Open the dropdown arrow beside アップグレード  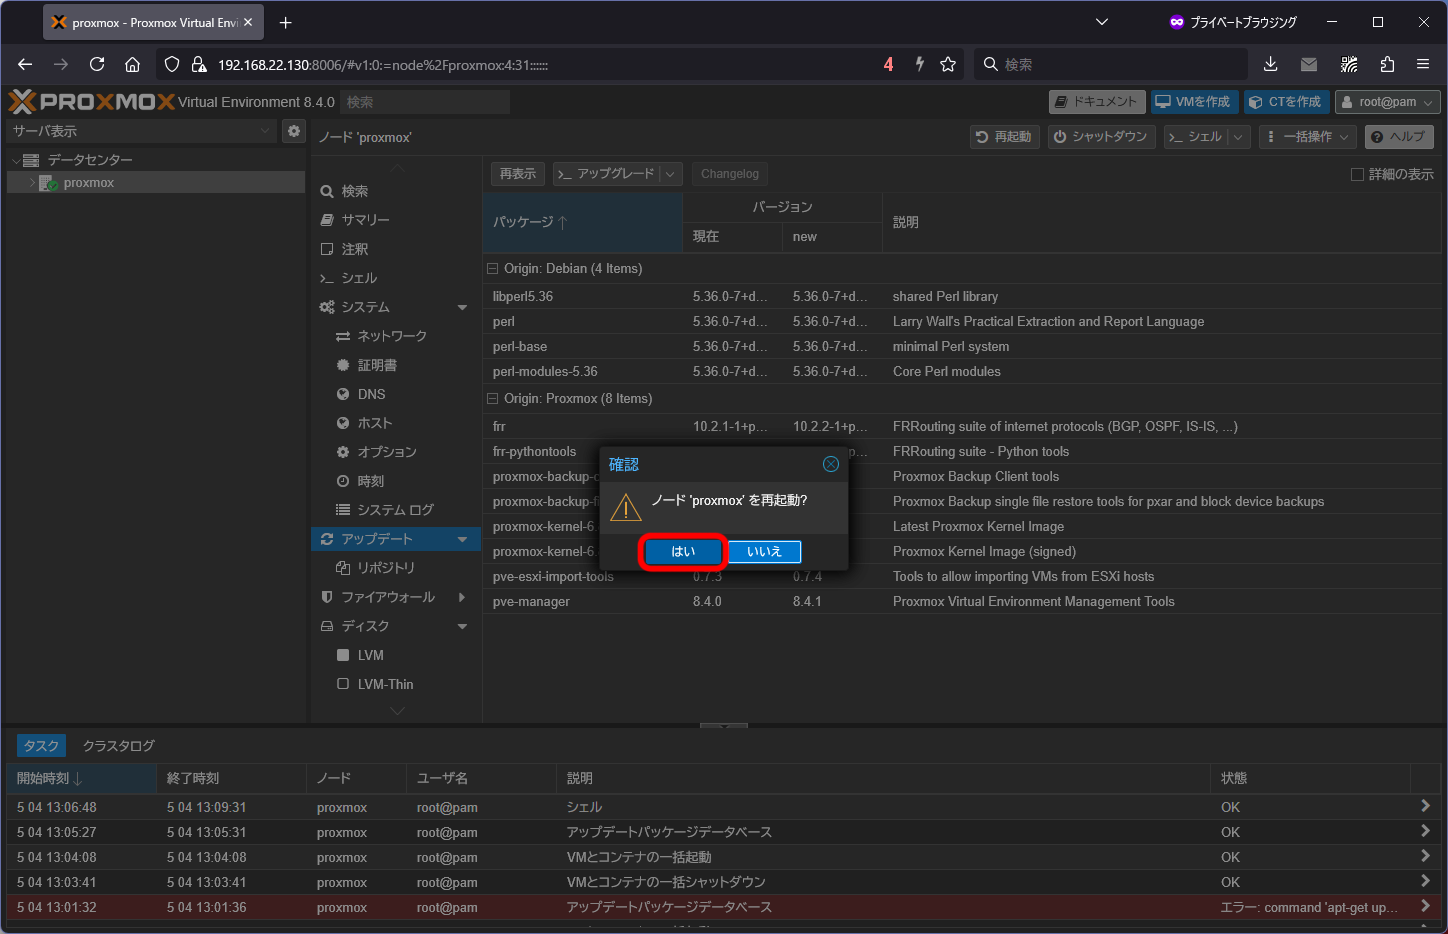coord(670,174)
